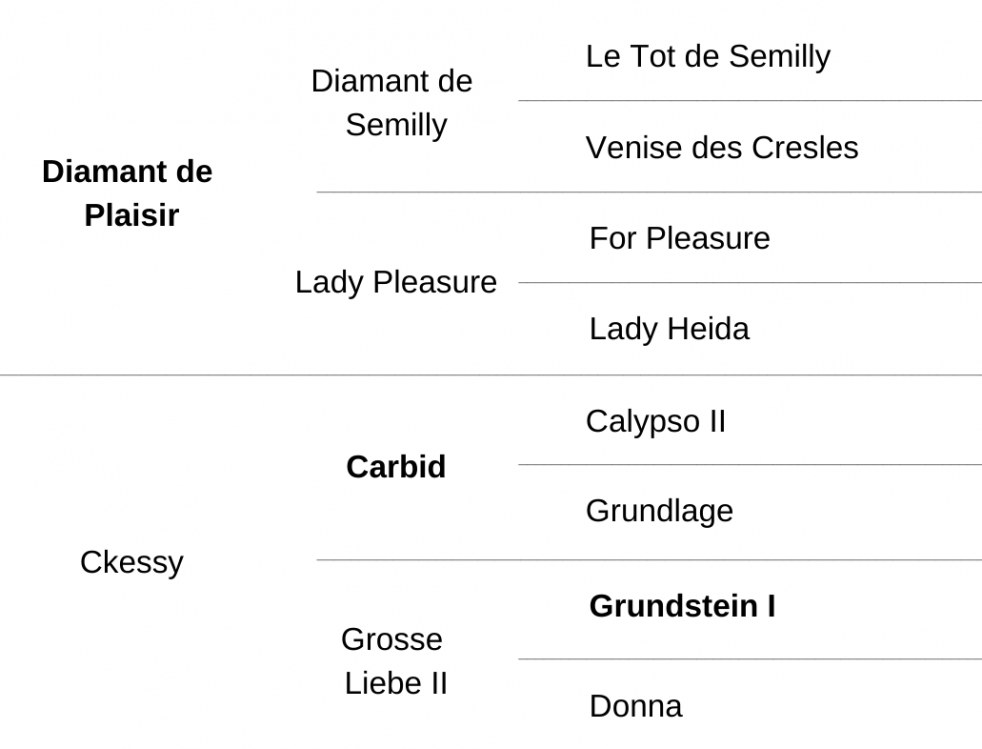The height and width of the screenshot is (749, 982).
Task: Select the Grundlage ancestor
Action: click(x=659, y=511)
